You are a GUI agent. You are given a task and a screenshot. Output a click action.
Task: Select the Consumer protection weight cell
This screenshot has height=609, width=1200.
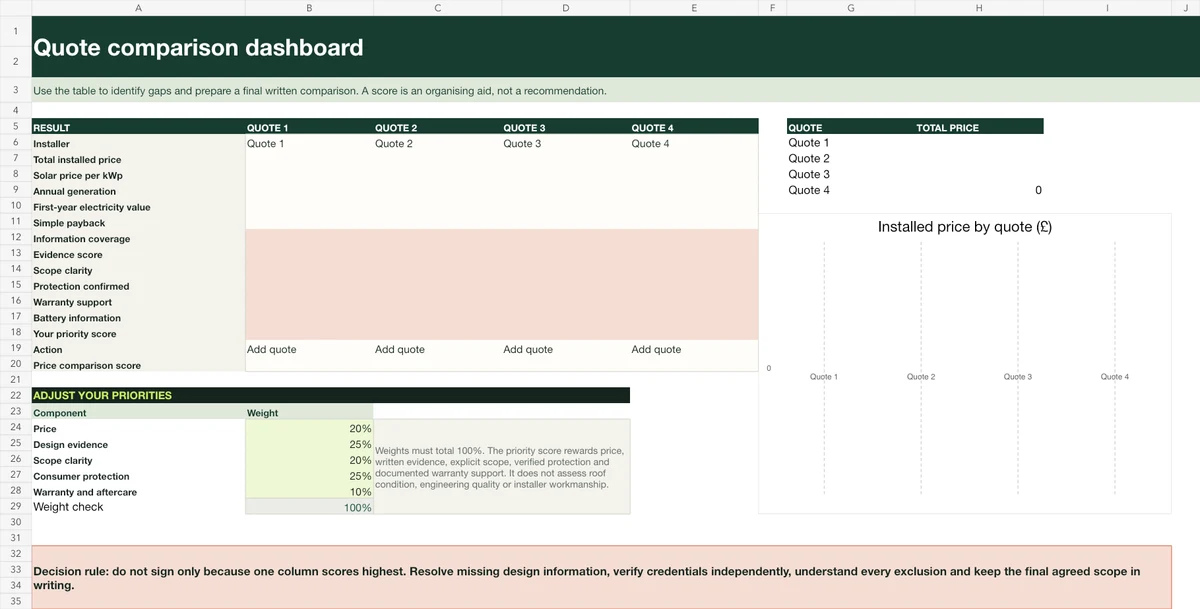[x=309, y=476]
